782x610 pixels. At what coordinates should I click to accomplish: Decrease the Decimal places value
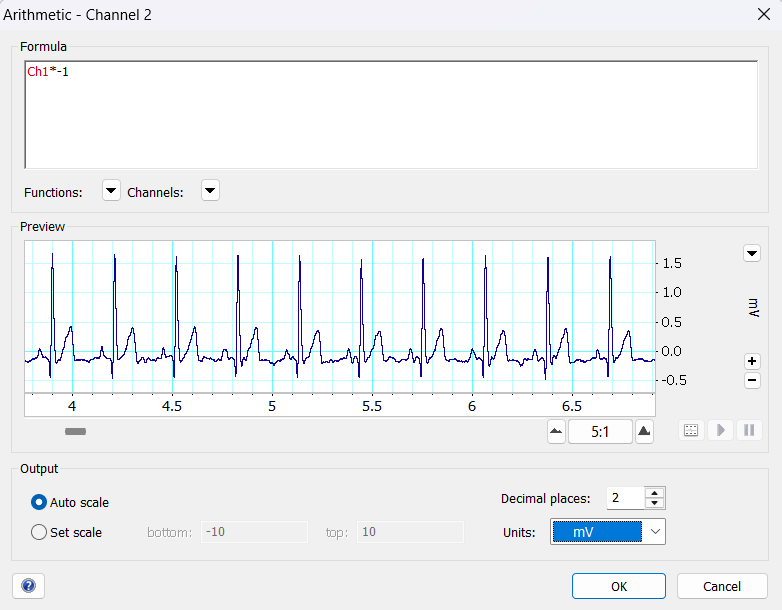654,503
